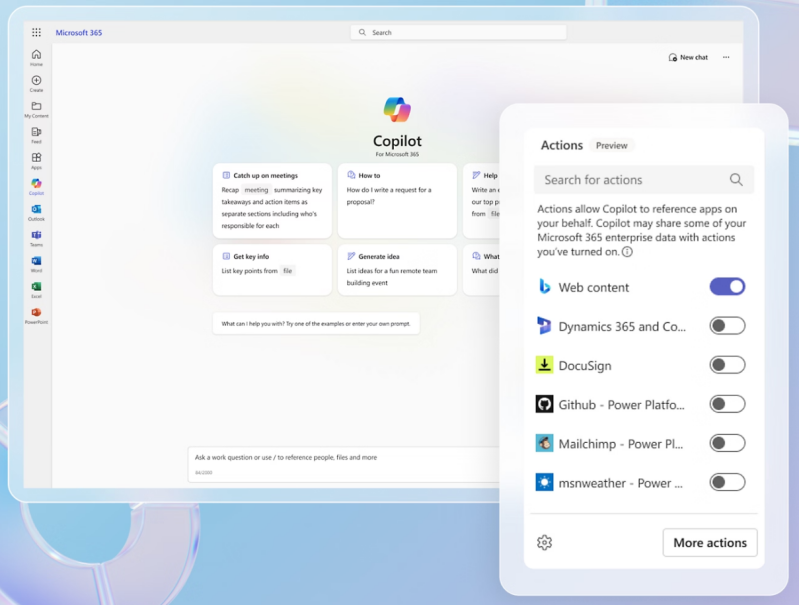
Task: Open Create in the left sidebar
Action: (36, 84)
